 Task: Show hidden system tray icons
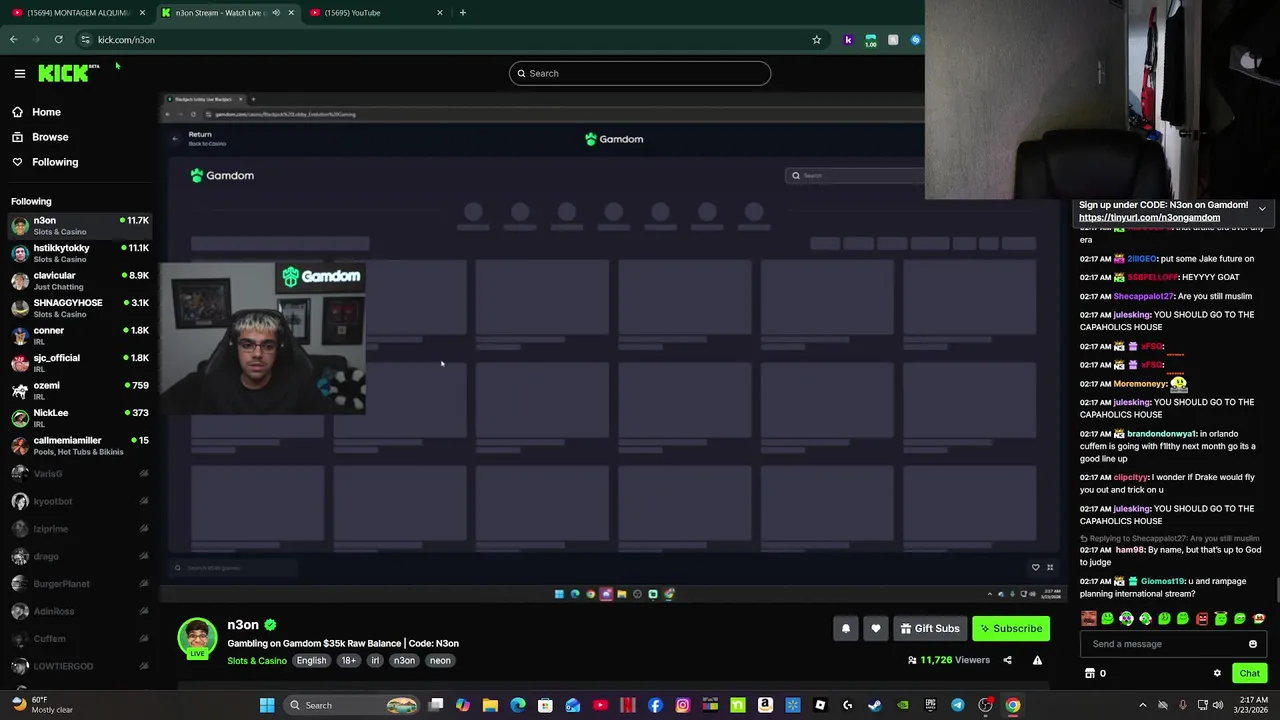(1143, 705)
